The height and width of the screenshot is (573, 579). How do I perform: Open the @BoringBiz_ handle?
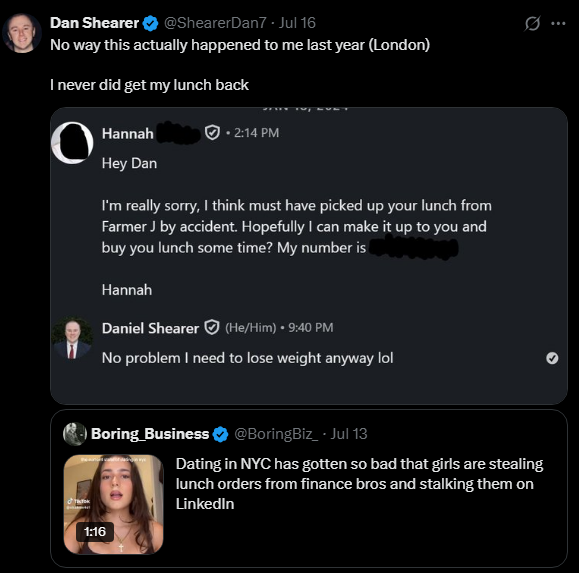[x=276, y=434]
